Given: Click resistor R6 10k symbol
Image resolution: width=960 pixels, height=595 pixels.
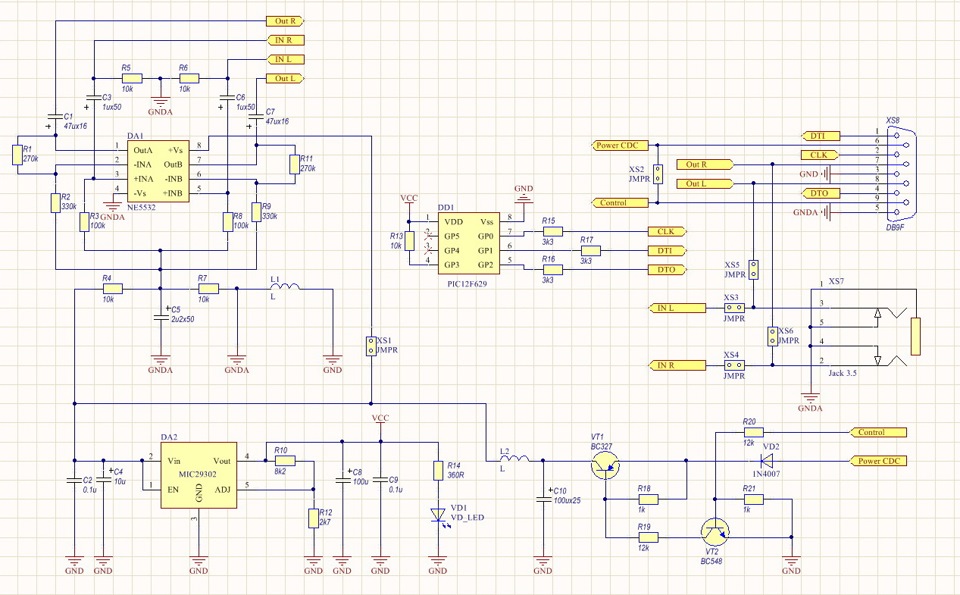Looking at the screenshot, I should (x=189, y=78).
